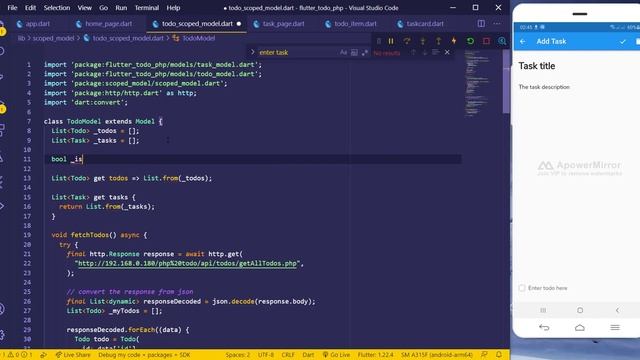Open the status bar feedback icon

[x=484, y=355]
